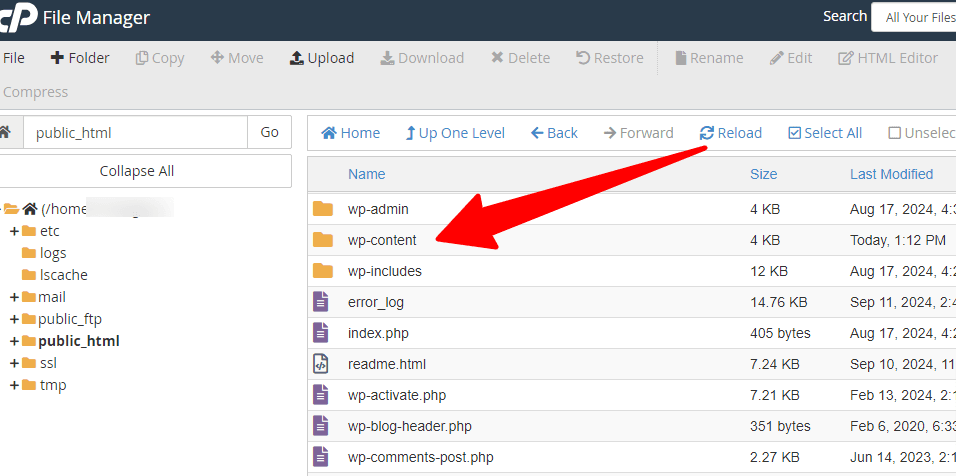The height and width of the screenshot is (476, 956).
Task: Go to Home in navigation bar
Action: pos(351,133)
